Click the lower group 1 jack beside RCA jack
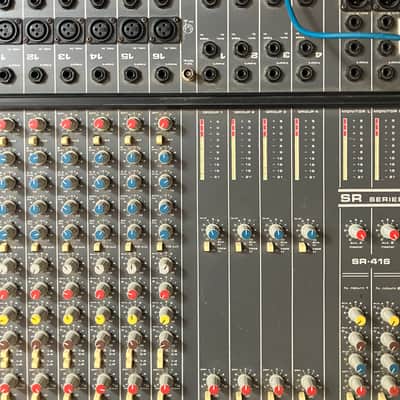The height and width of the screenshot is (400, 400). click(x=210, y=74)
